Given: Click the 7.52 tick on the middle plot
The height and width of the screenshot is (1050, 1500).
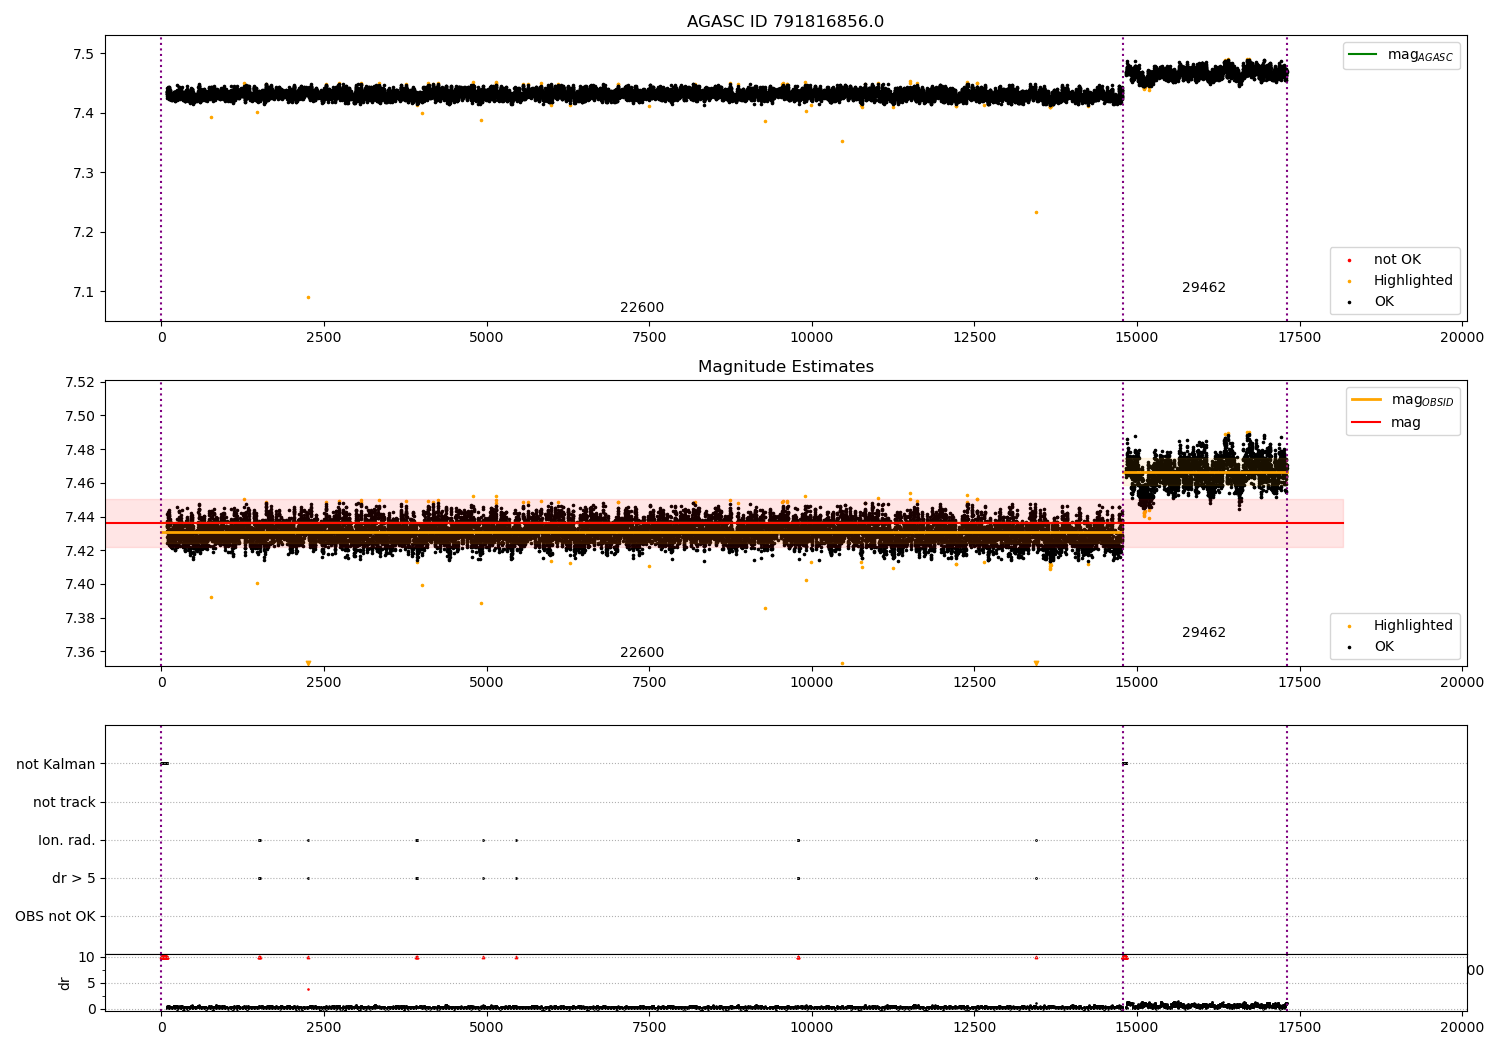Looking at the screenshot, I should [79, 383].
